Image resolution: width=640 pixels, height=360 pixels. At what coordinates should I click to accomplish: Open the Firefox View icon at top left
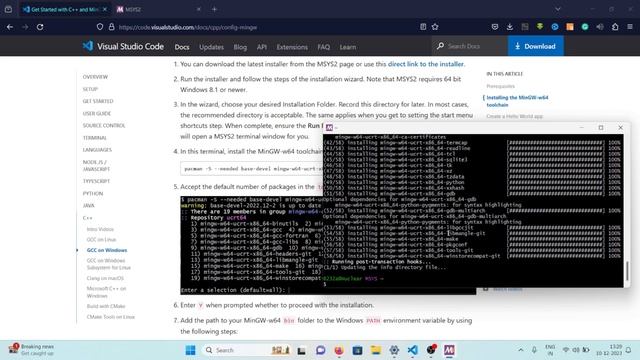tap(8, 9)
